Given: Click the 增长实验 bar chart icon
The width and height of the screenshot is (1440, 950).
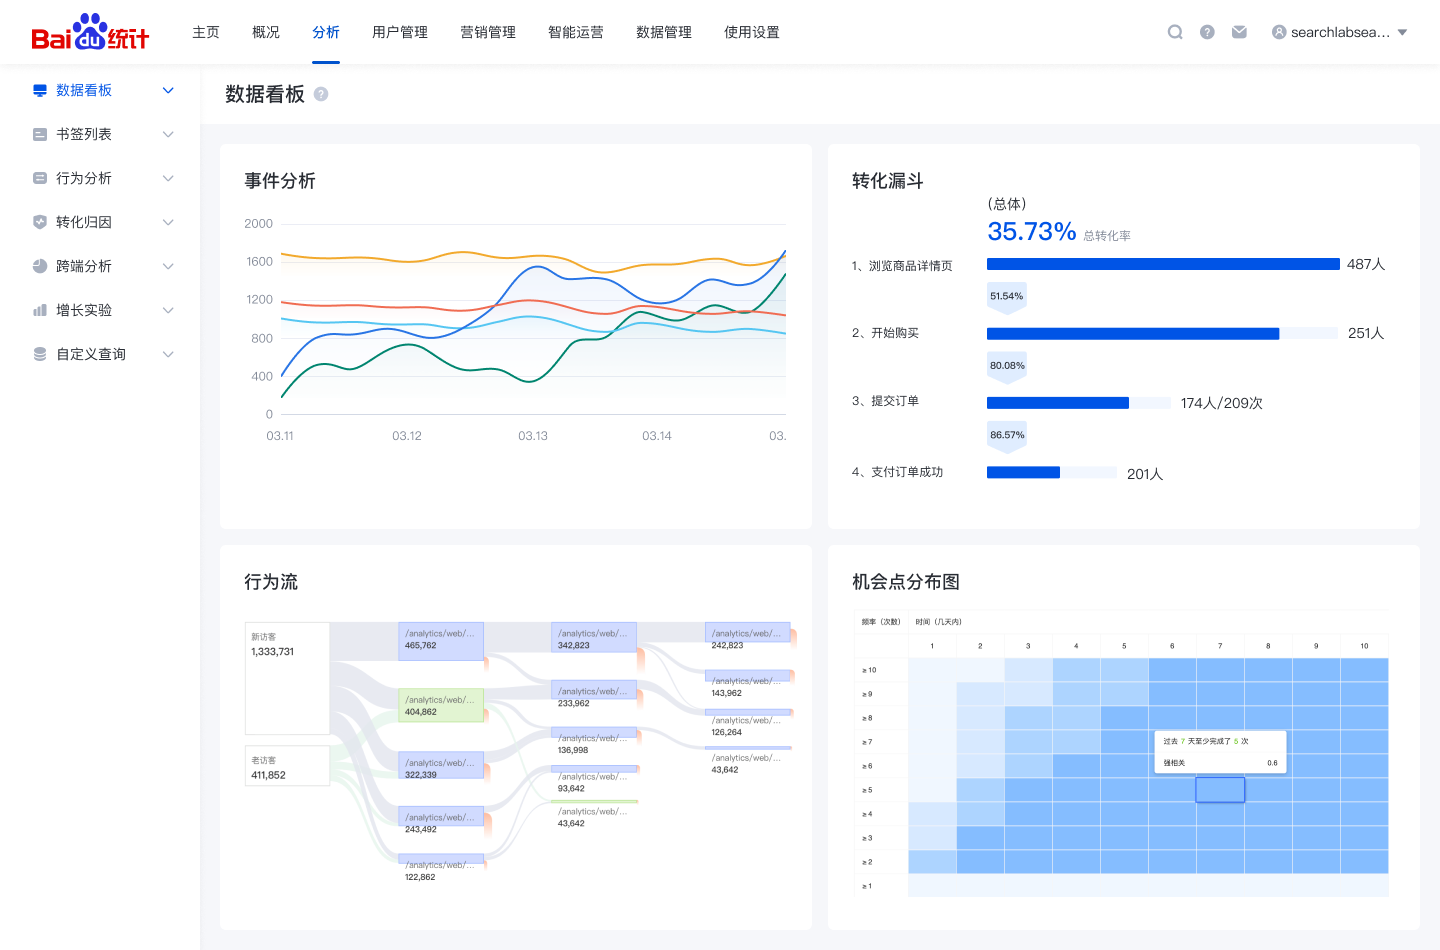Looking at the screenshot, I should 40,310.
